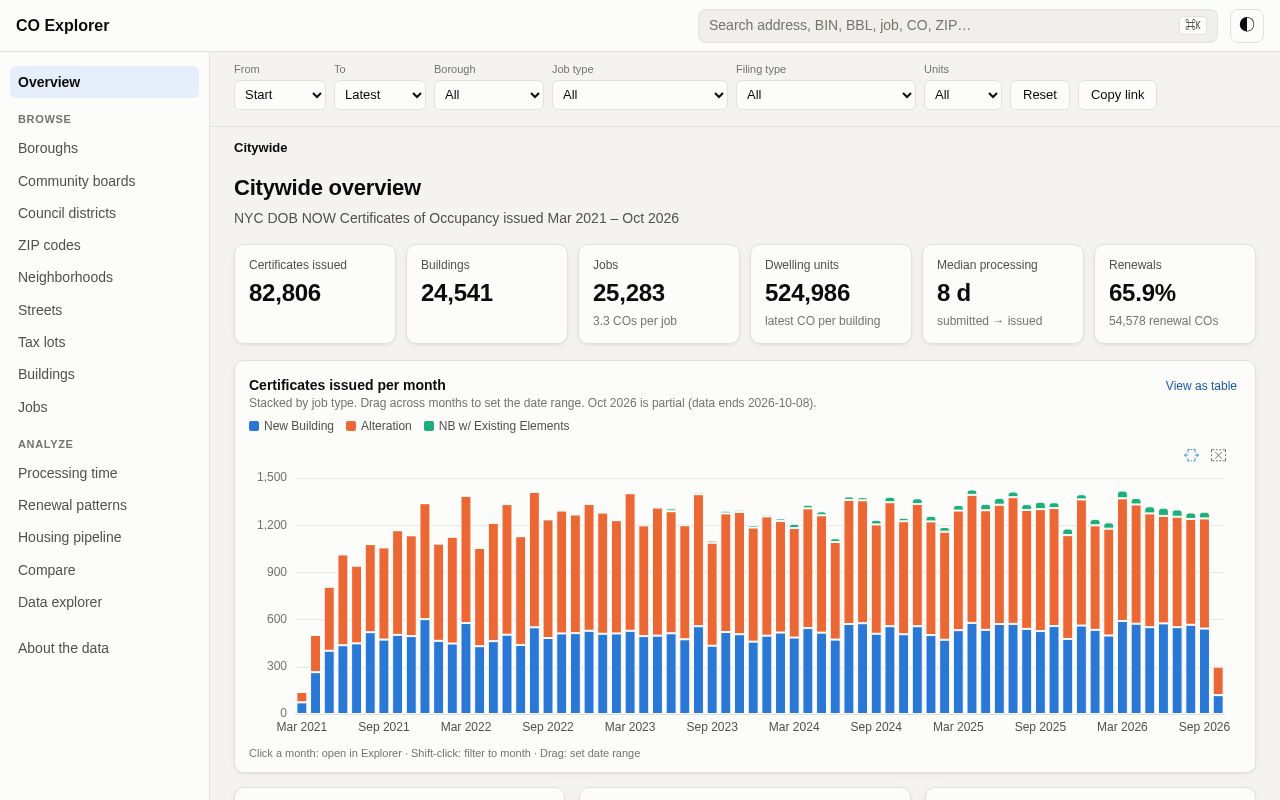Go to Boroughs in the sidebar
Image resolution: width=1280 pixels, height=800 pixels.
tap(104, 148)
